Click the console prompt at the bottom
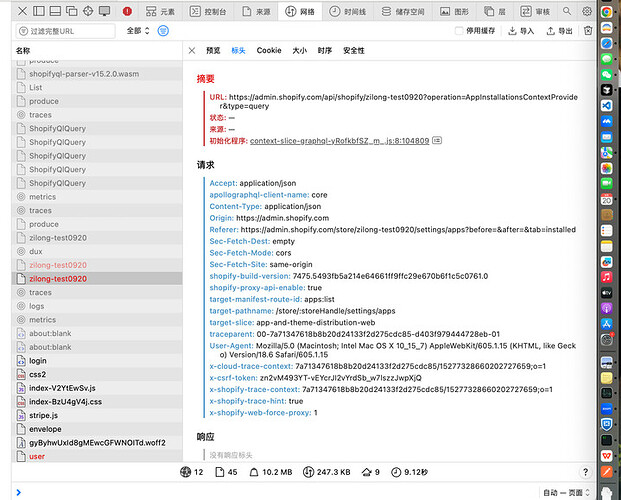This screenshot has width=621, height=500. coord(277,492)
